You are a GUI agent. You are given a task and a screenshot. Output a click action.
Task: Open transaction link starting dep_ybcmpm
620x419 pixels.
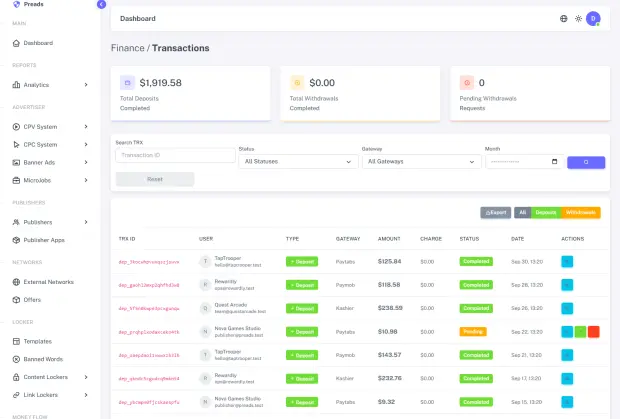149,402
